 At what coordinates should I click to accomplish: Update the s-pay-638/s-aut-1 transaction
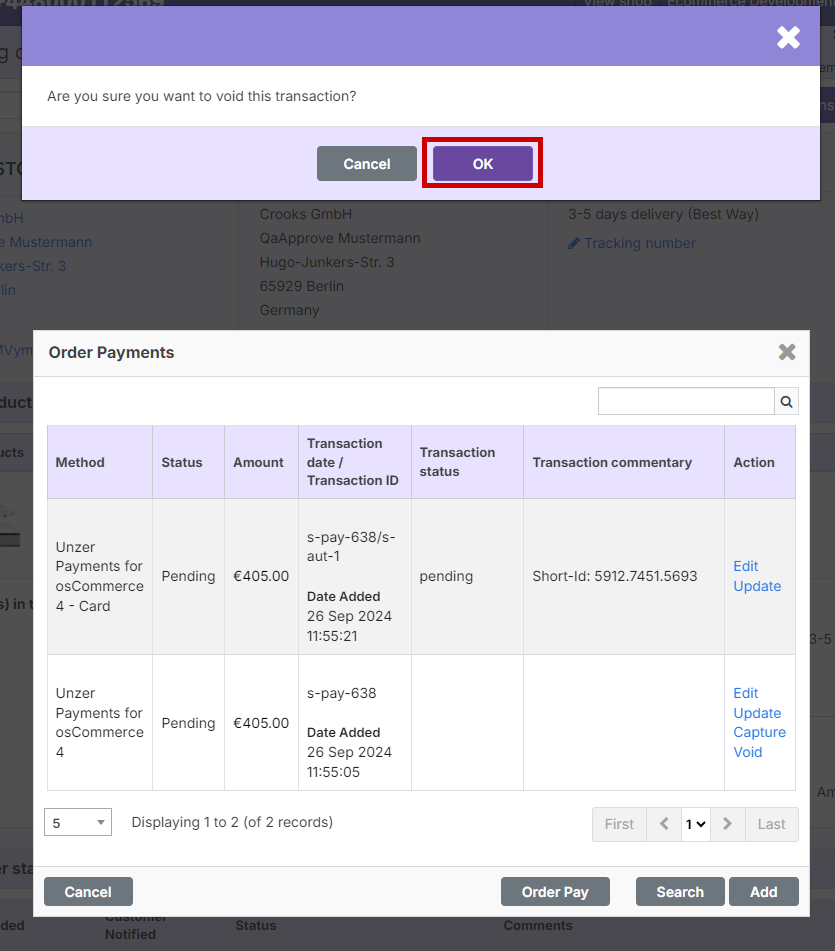point(757,586)
